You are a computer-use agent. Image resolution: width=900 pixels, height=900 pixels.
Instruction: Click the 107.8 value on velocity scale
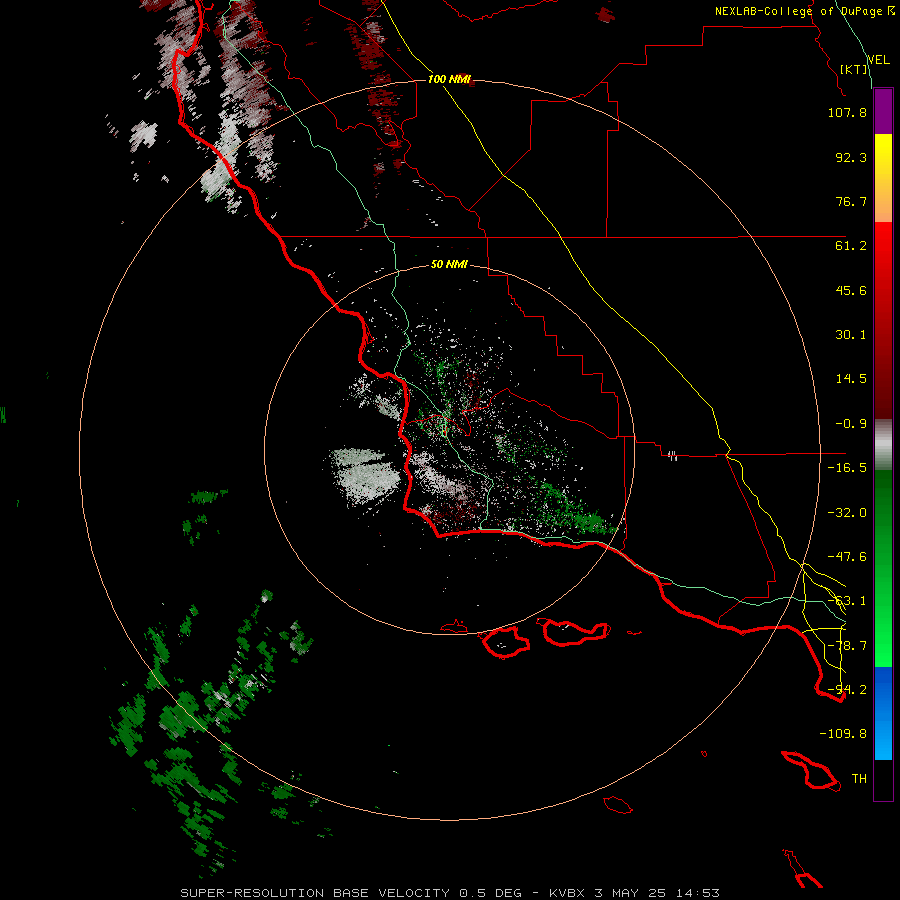(x=847, y=112)
